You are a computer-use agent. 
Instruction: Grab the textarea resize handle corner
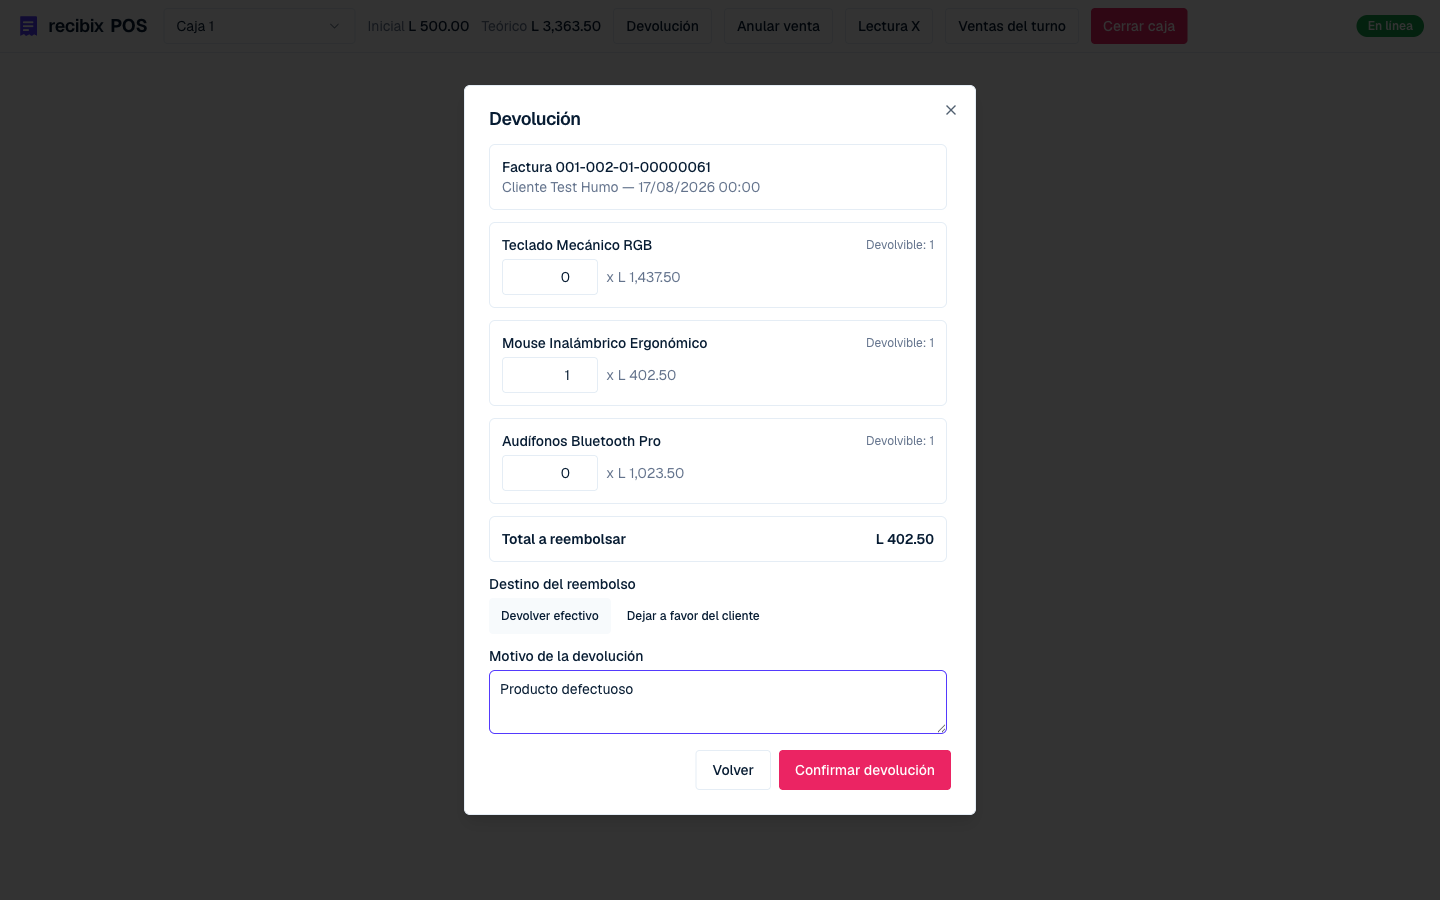(941, 728)
